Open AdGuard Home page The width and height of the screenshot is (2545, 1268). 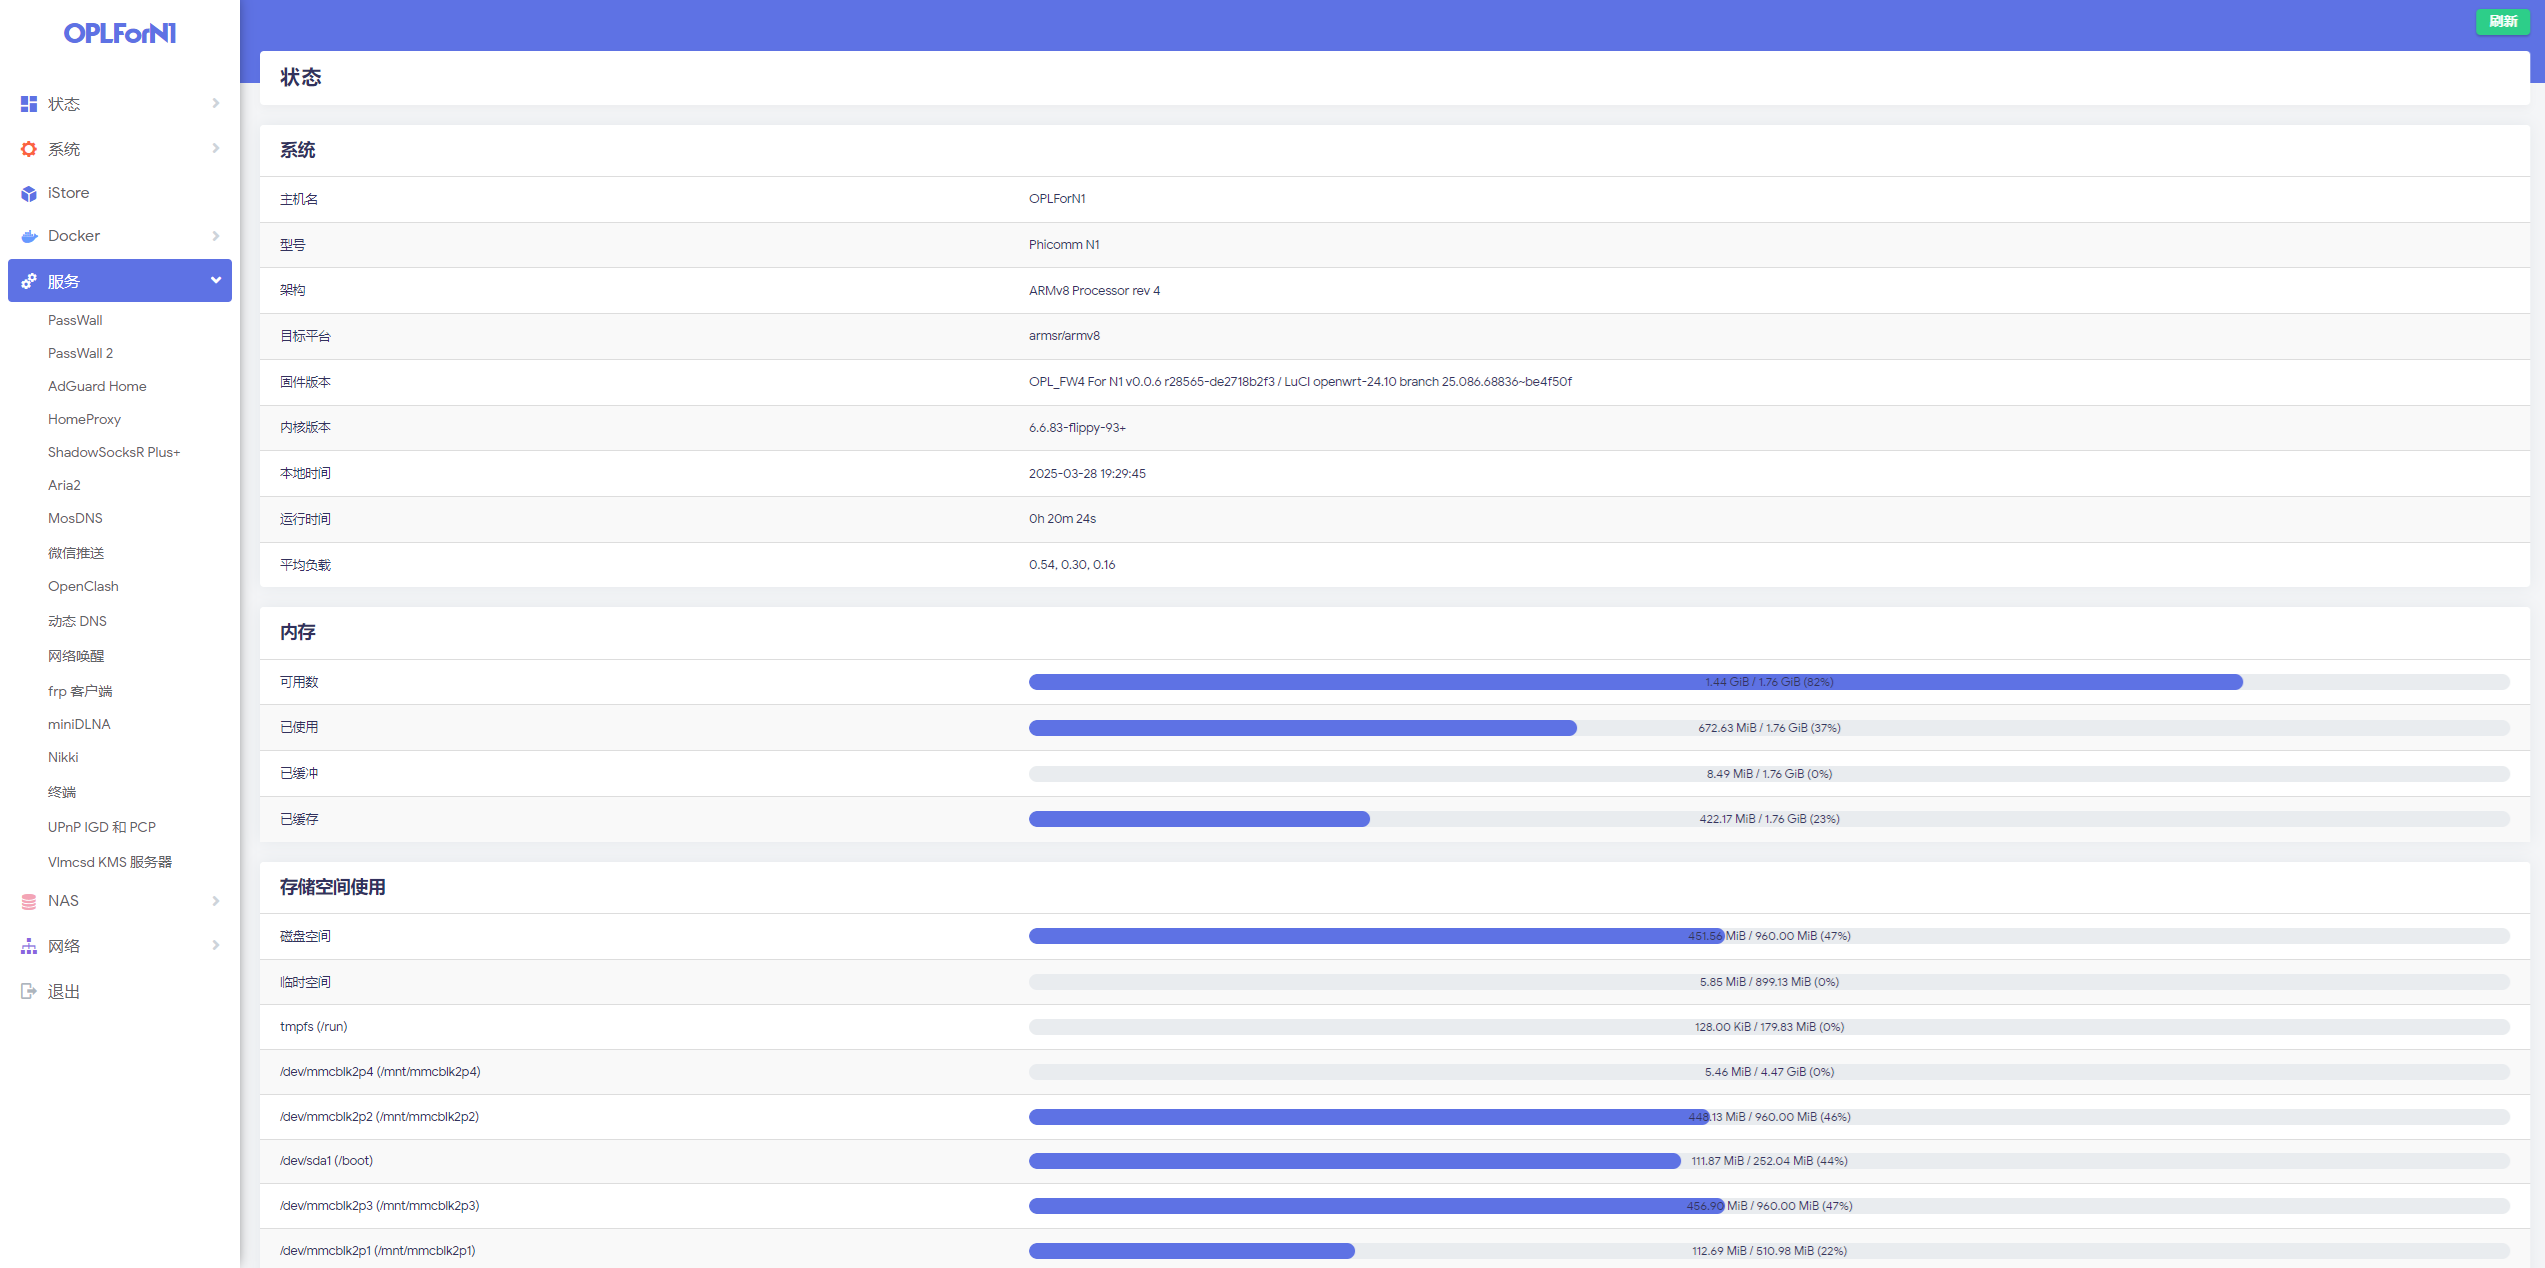click(97, 386)
